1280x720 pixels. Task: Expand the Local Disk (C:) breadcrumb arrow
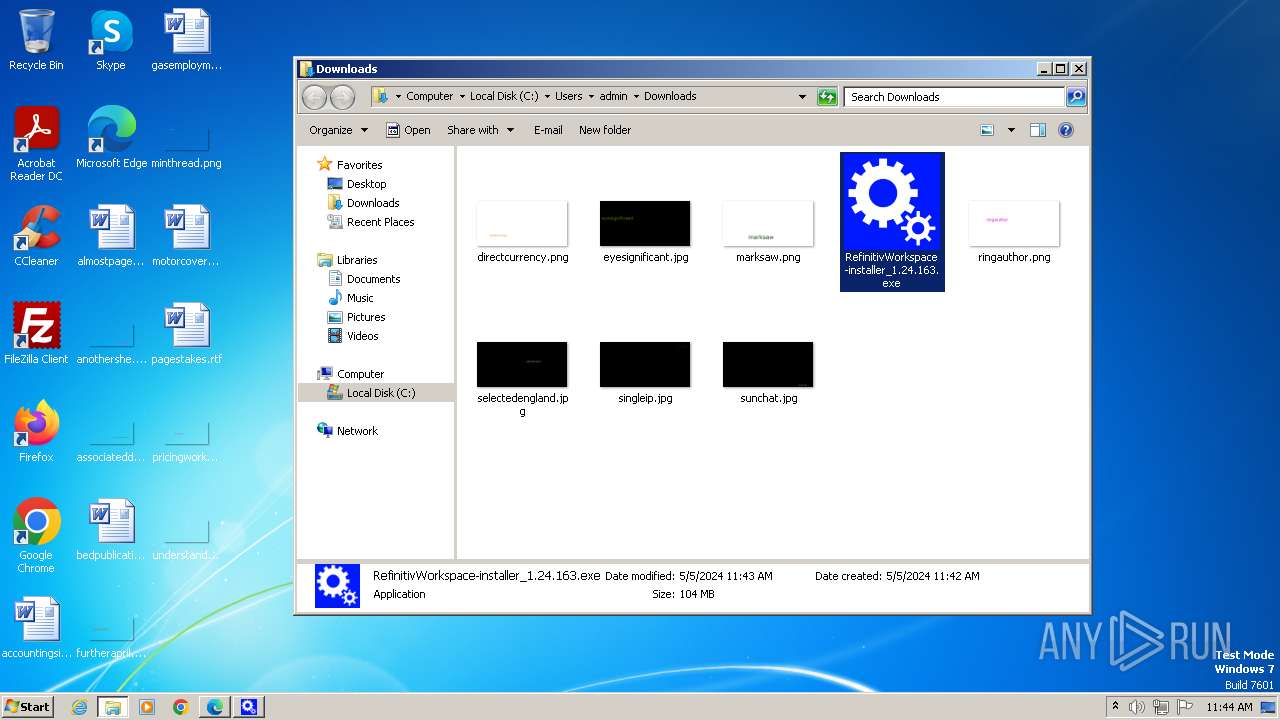pos(547,97)
